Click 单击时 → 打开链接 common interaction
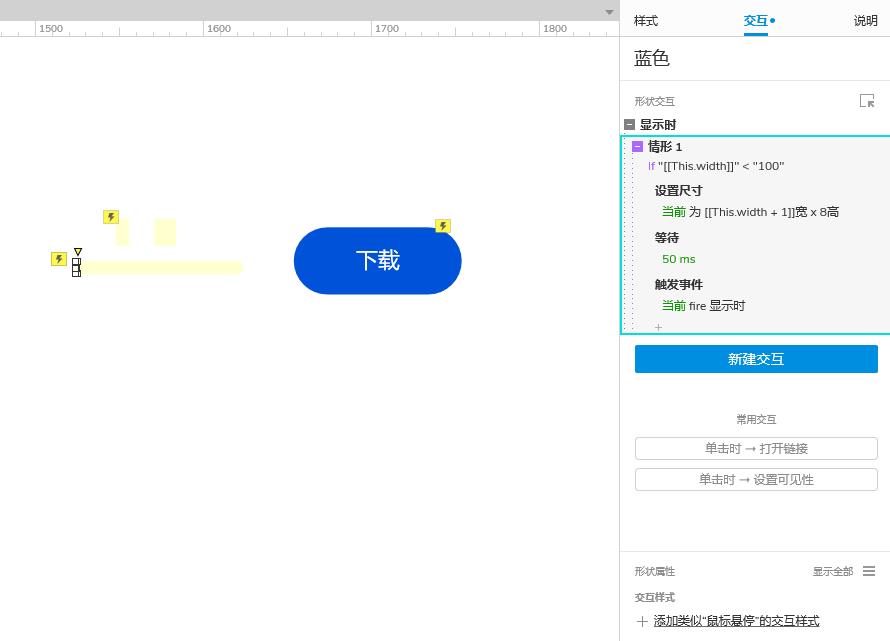Viewport: 890px width, 641px height. click(756, 449)
